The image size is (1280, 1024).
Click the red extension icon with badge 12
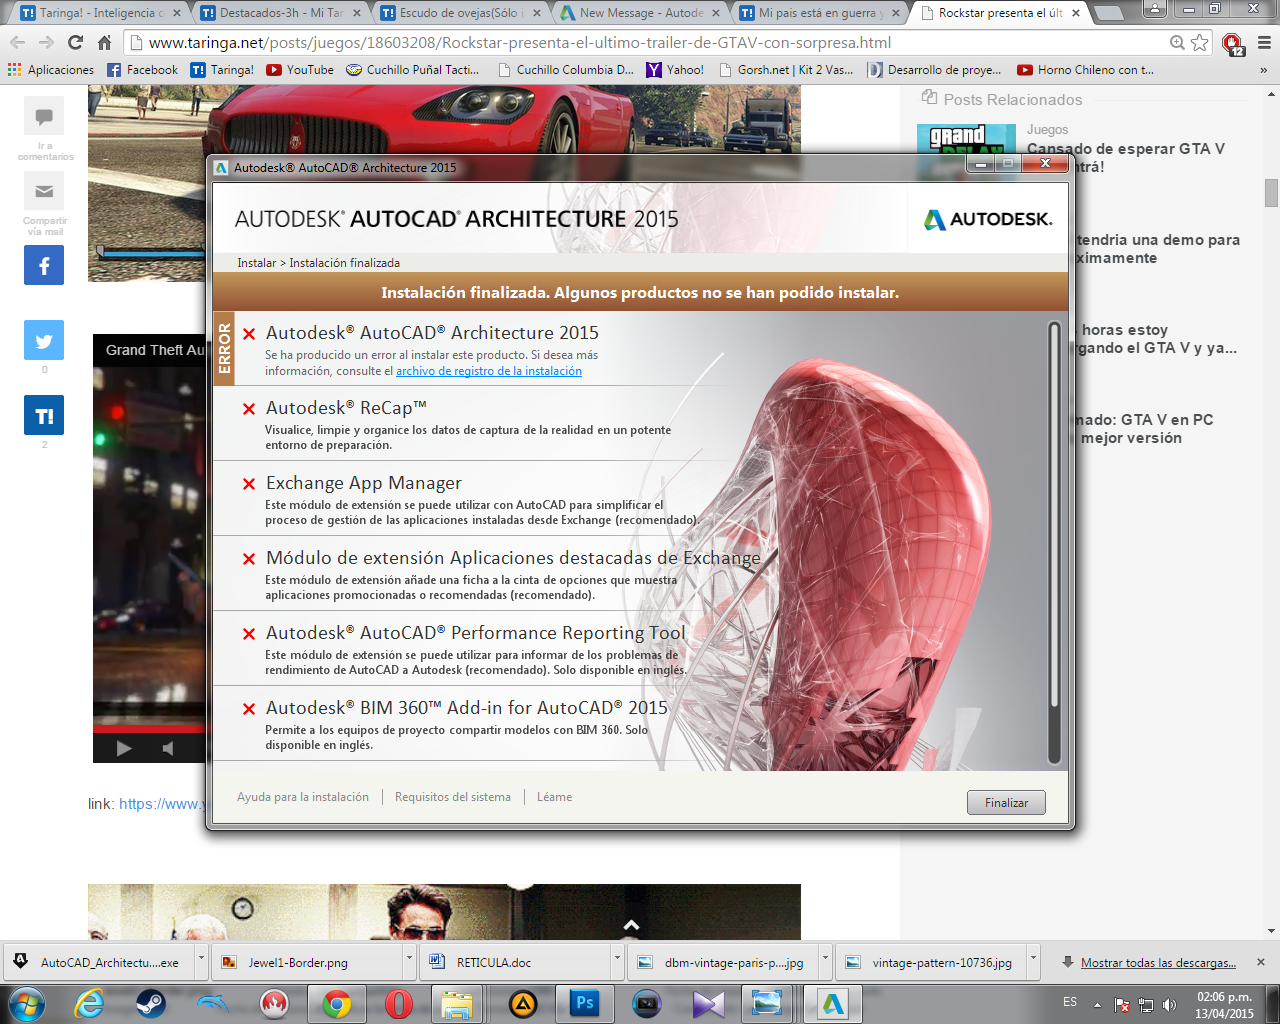[x=1233, y=44]
